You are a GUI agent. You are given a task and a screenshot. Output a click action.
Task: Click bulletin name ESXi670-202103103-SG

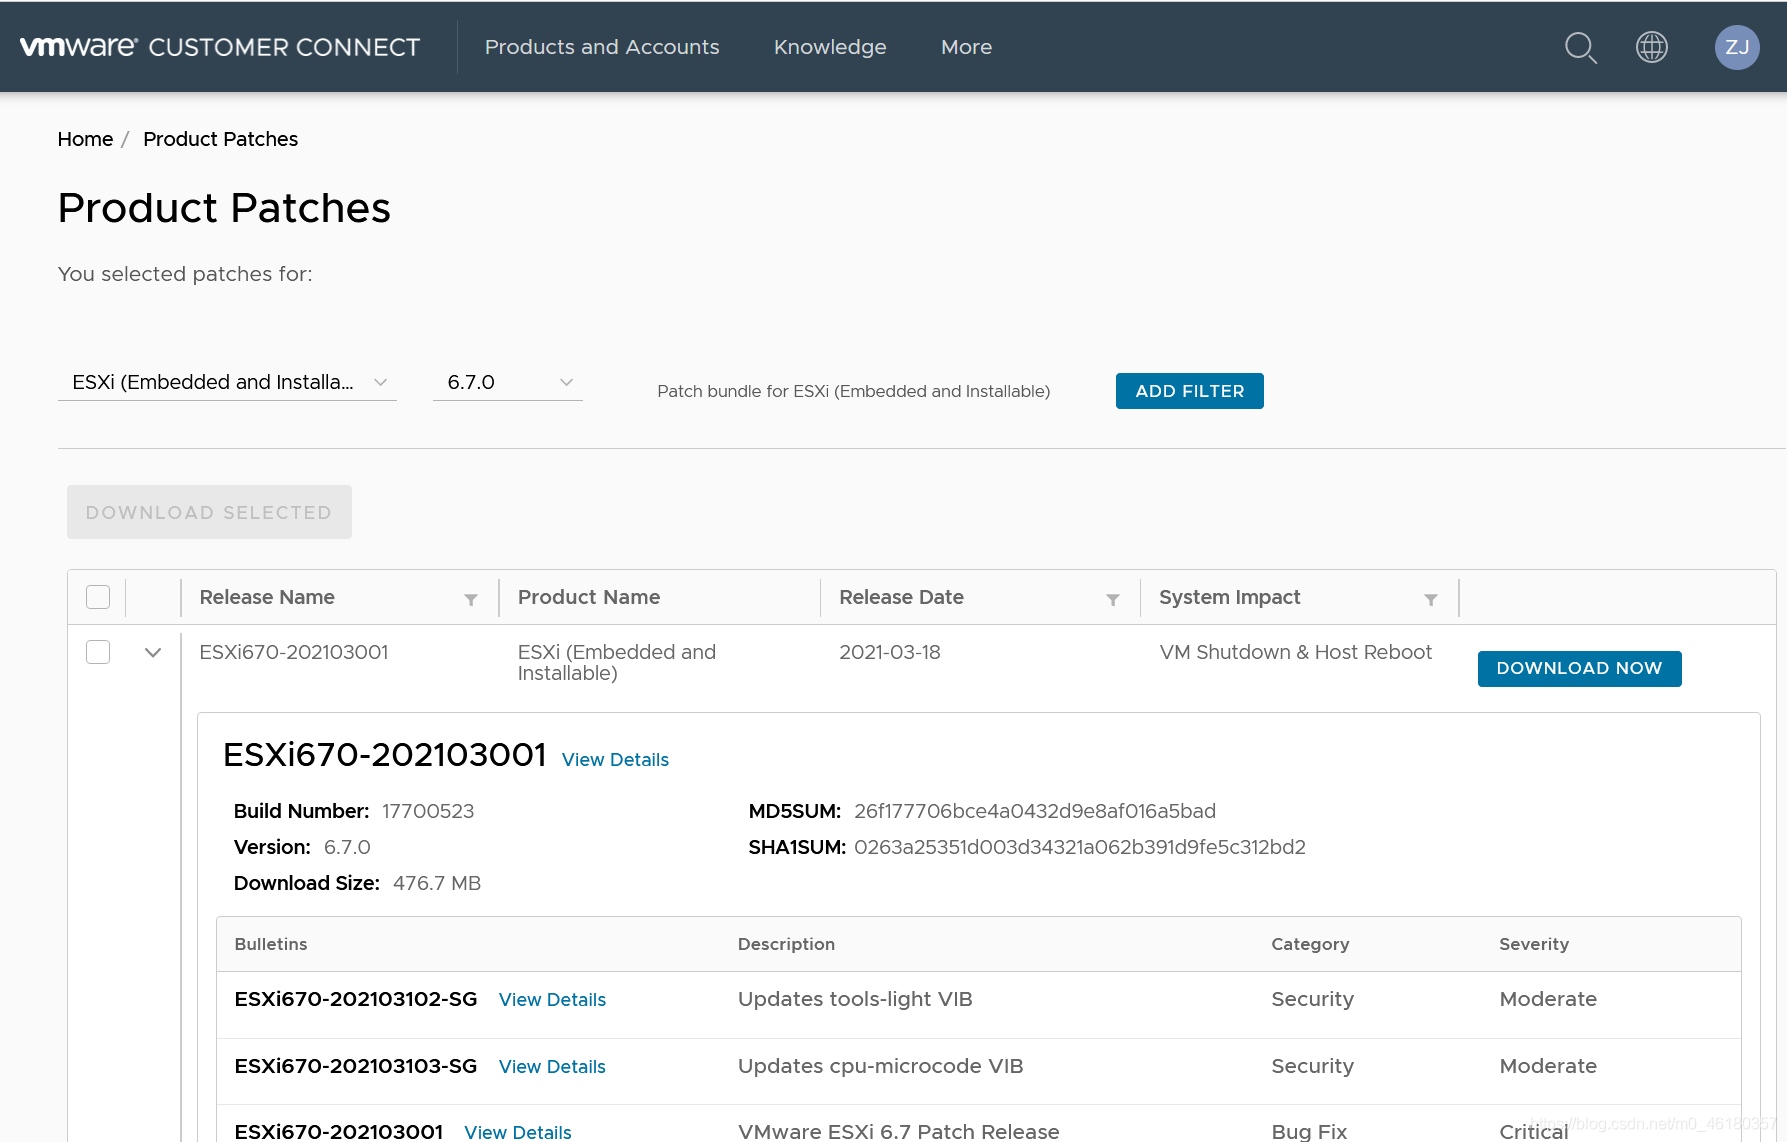point(356,1066)
